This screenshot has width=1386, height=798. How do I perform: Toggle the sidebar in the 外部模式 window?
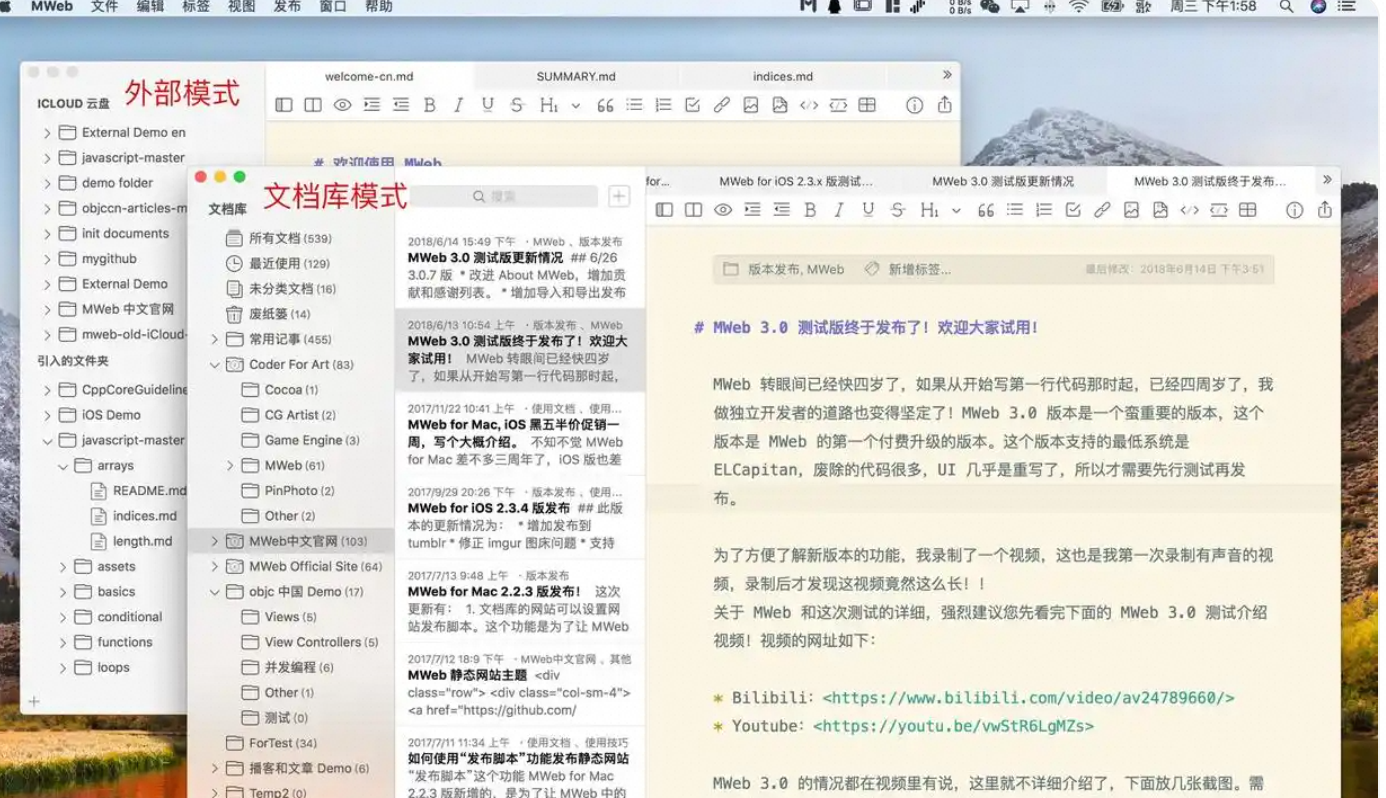(x=284, y=105)
